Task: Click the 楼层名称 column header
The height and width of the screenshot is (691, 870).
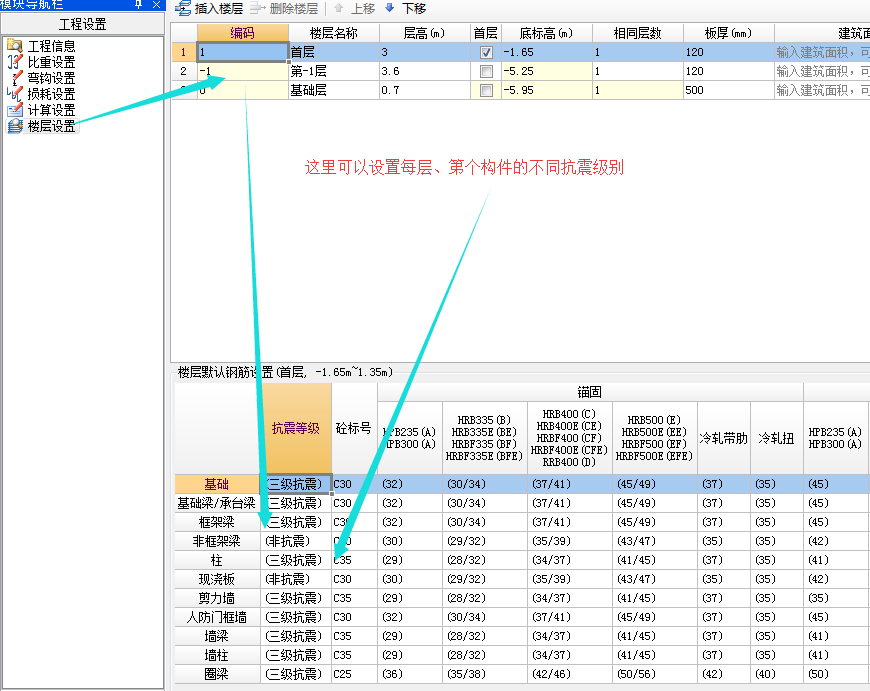Action: coord(333,33)
